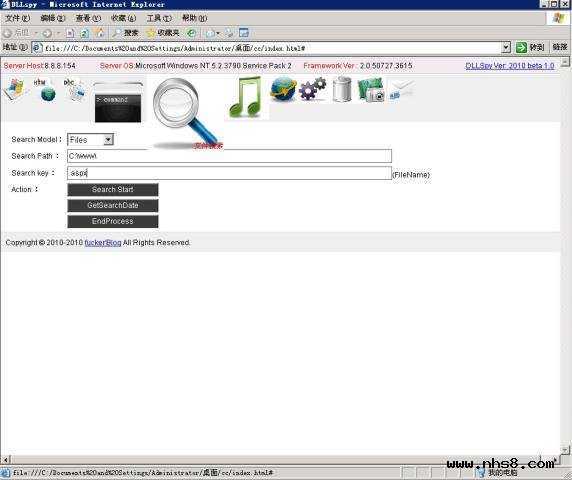This screenshot has height=480, width=572.
Task: Click the Server OS label text
Action: click(x=116, y=66)
